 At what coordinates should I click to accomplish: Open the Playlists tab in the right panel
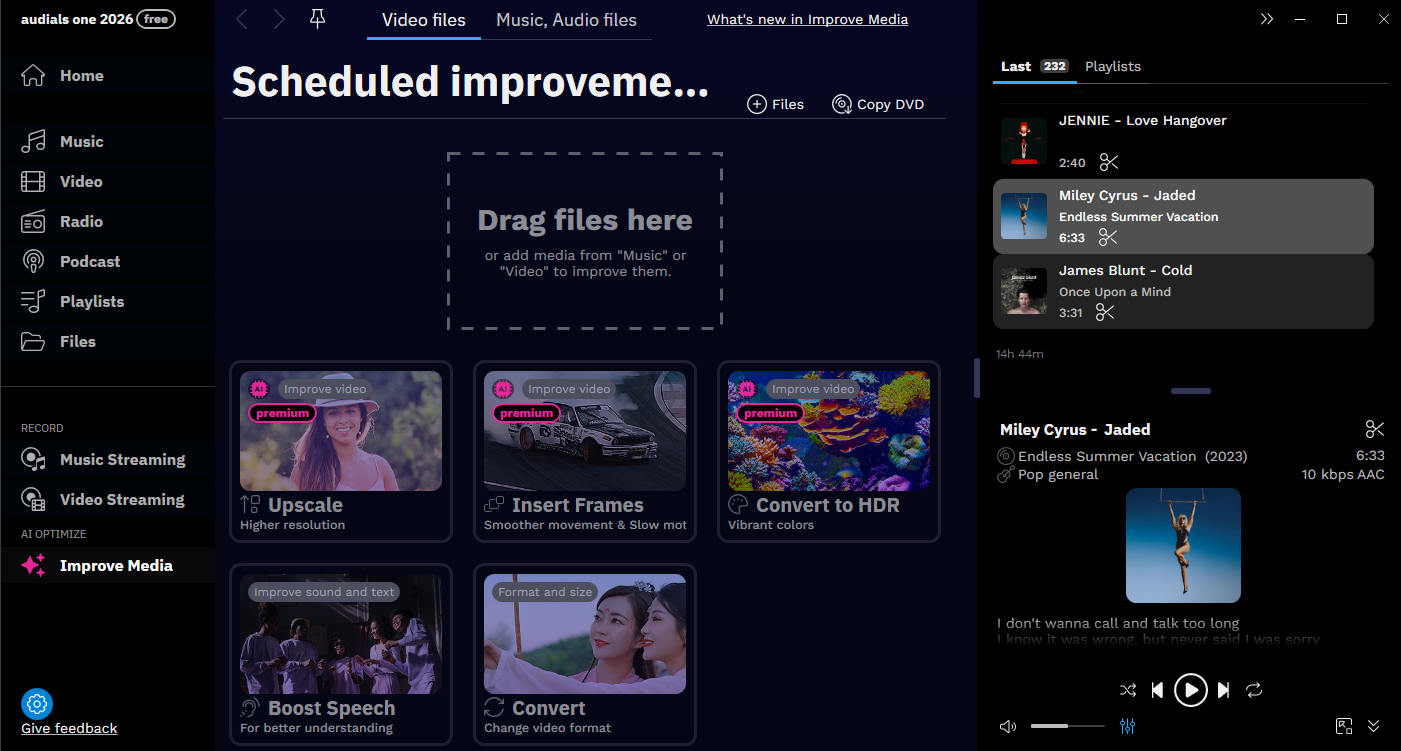tap(1112, 66)
